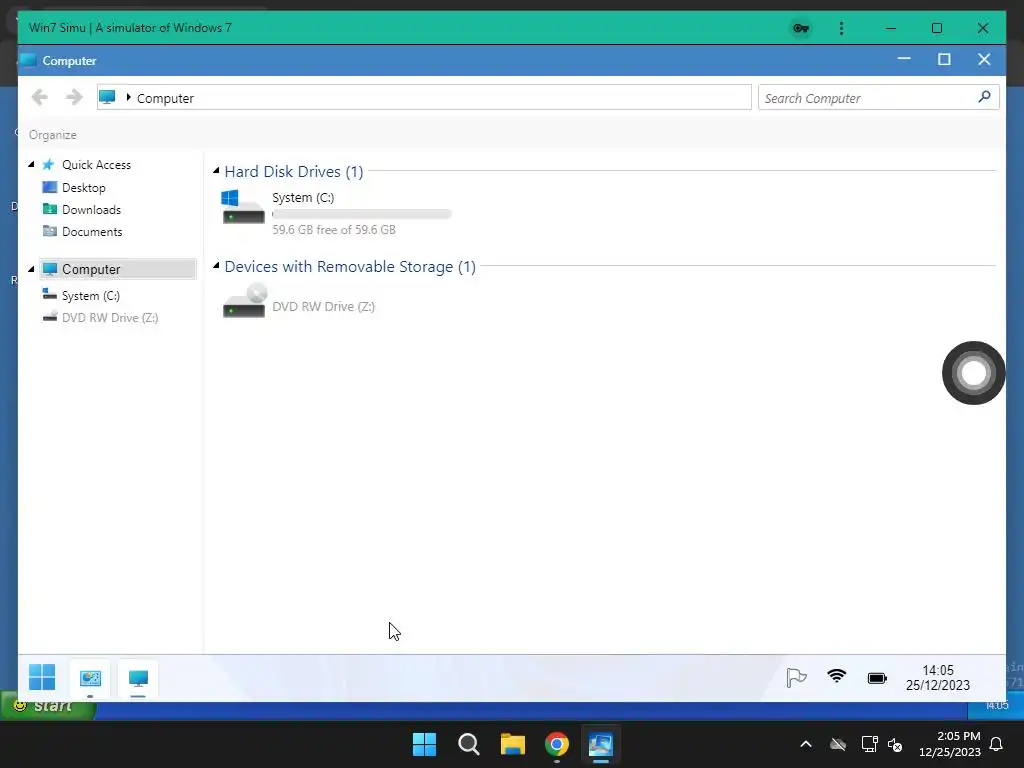Click the System (C:) storage usage bar

click(x=362, y=214)
